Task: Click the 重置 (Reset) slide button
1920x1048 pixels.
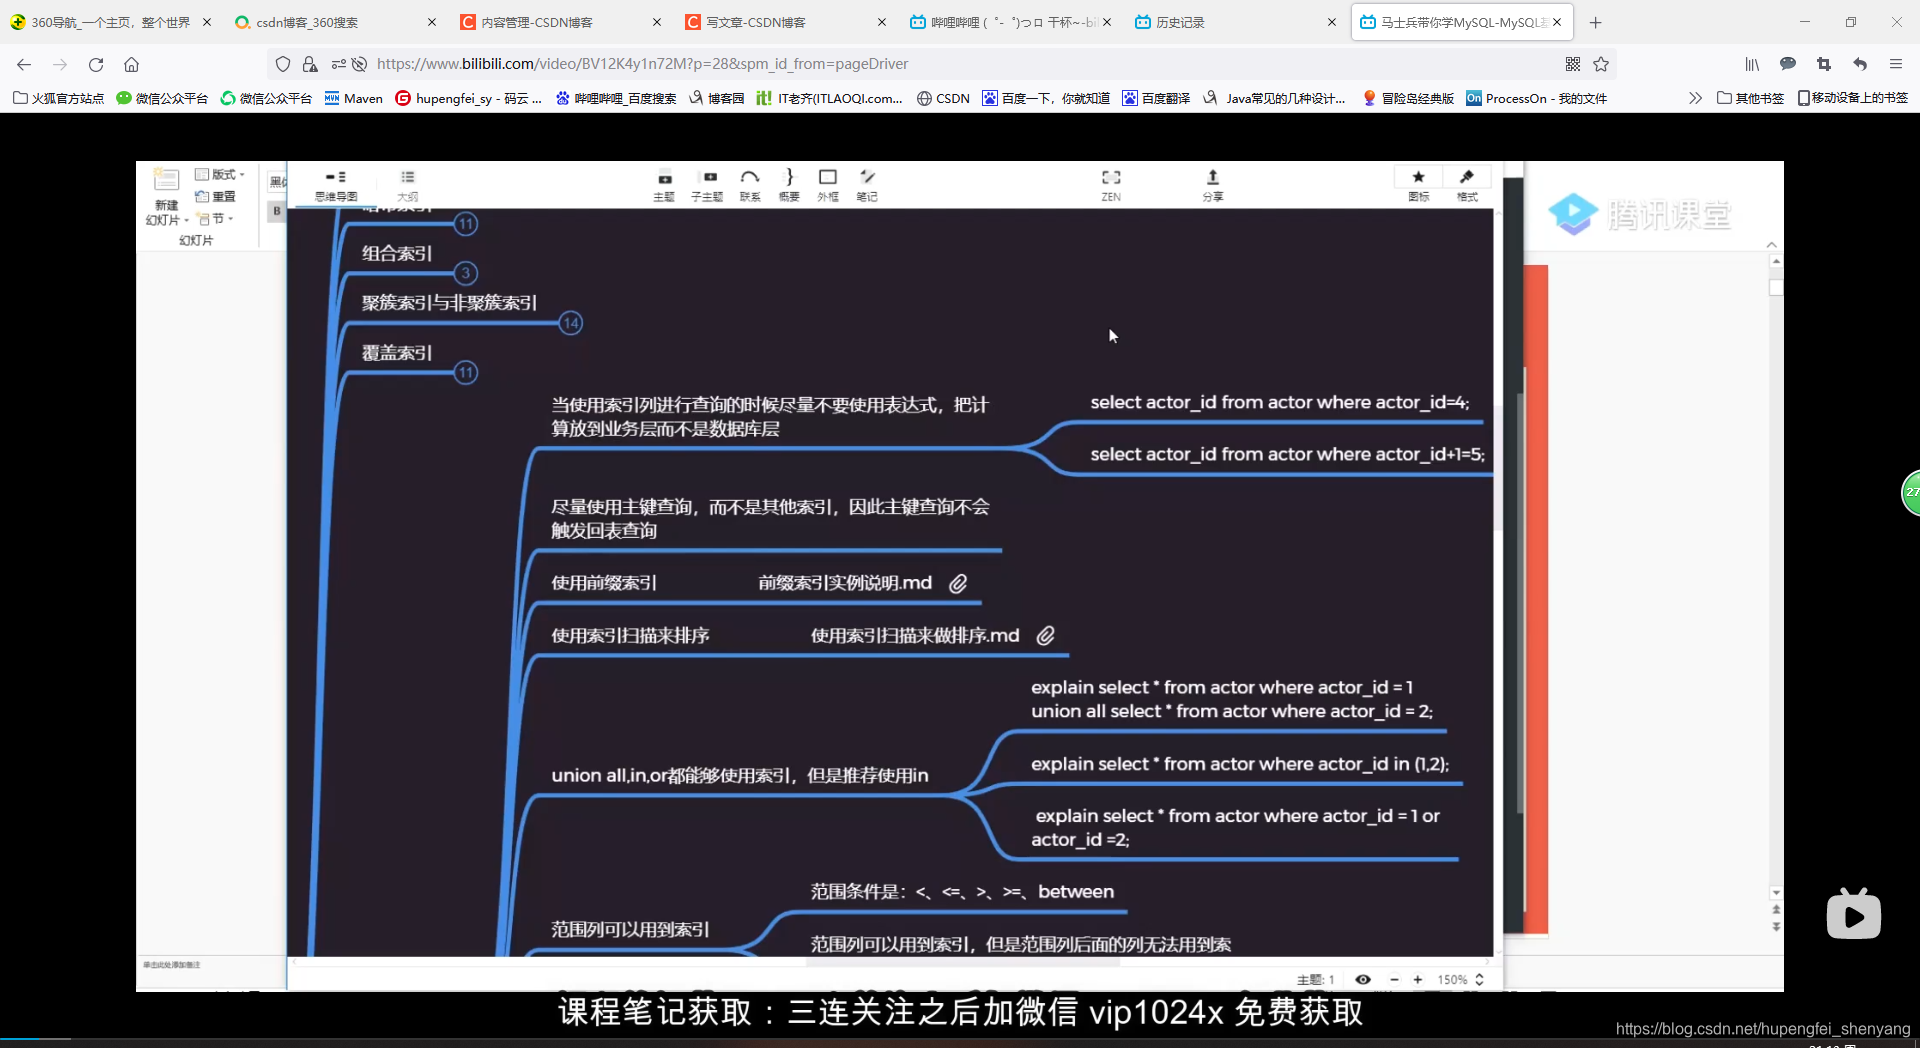Action: tap(215, 196)
